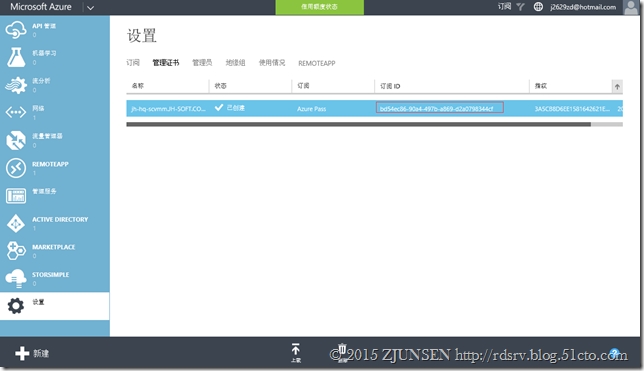
Task: Open the 流量管理器 icon
Action: click(16, 140)
